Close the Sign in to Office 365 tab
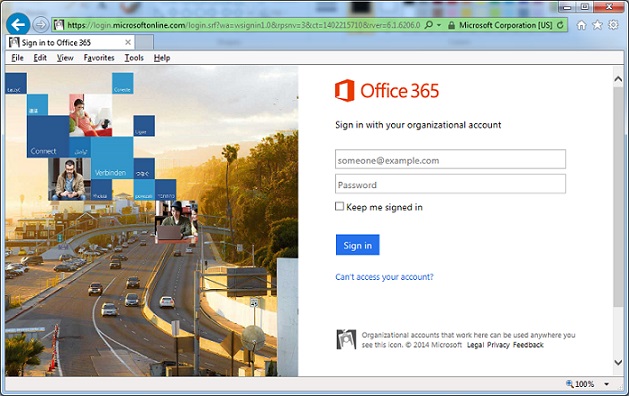The image size is (629, 396). coord(128,42)
